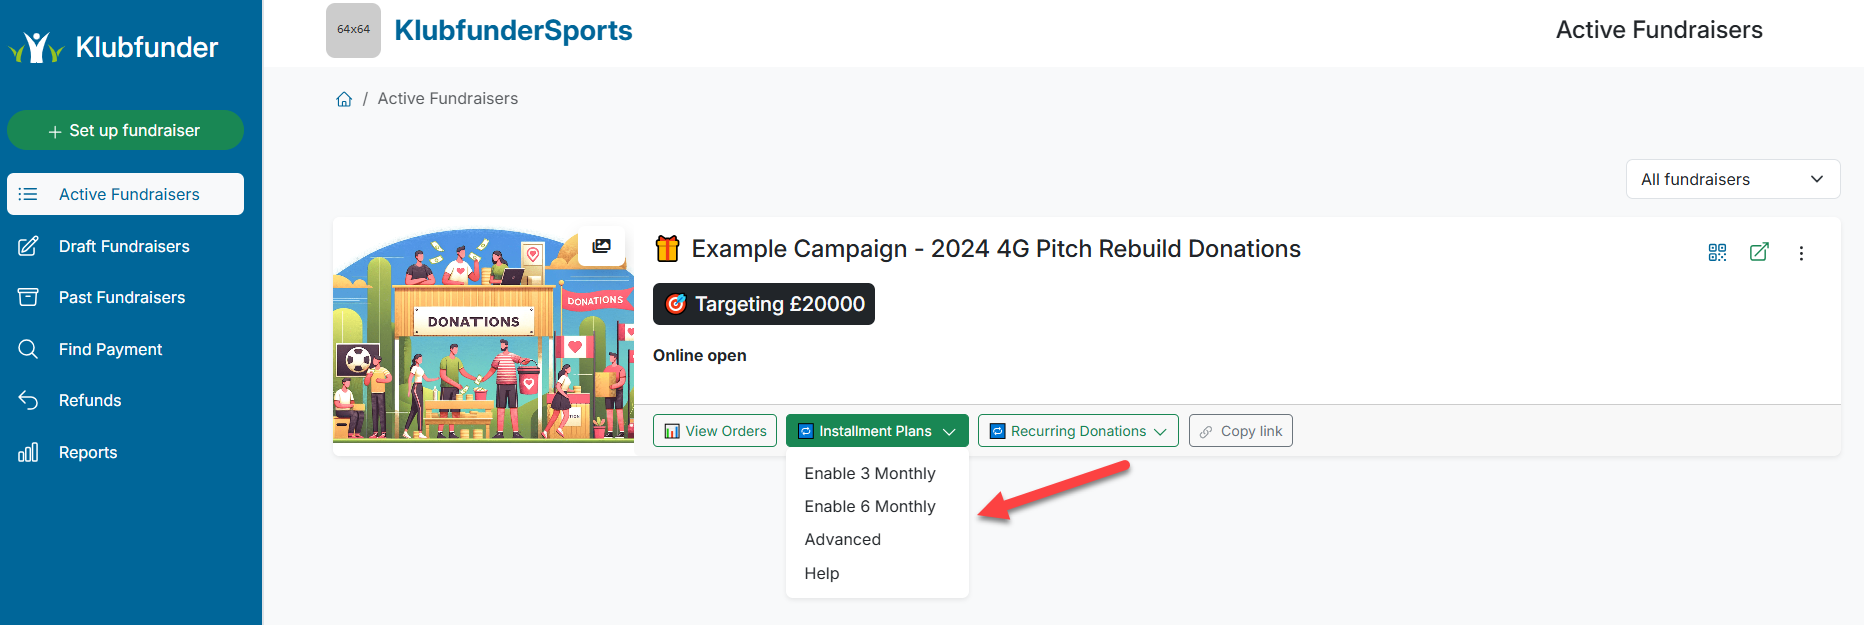Click Help in the dropdown menu
Image resolution: width=1864 pixels, height=625 pixels.
click(821, 573)
